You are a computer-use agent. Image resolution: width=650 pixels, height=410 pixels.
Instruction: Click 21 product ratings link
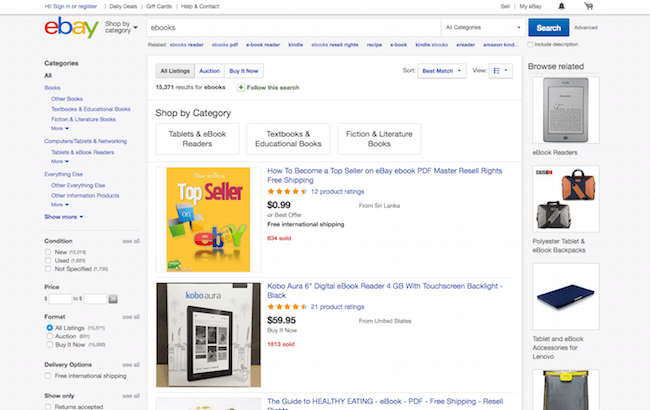tap(337, 307)
